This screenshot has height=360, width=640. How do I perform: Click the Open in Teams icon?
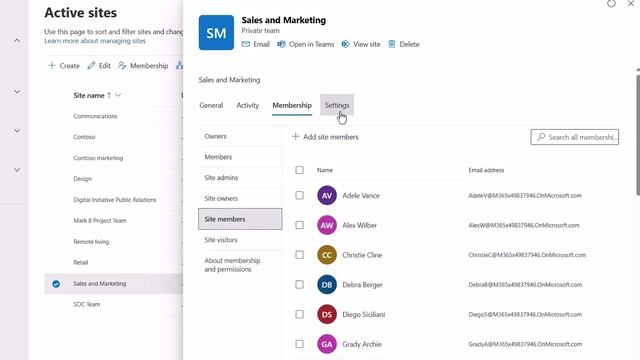coord(281,44)
